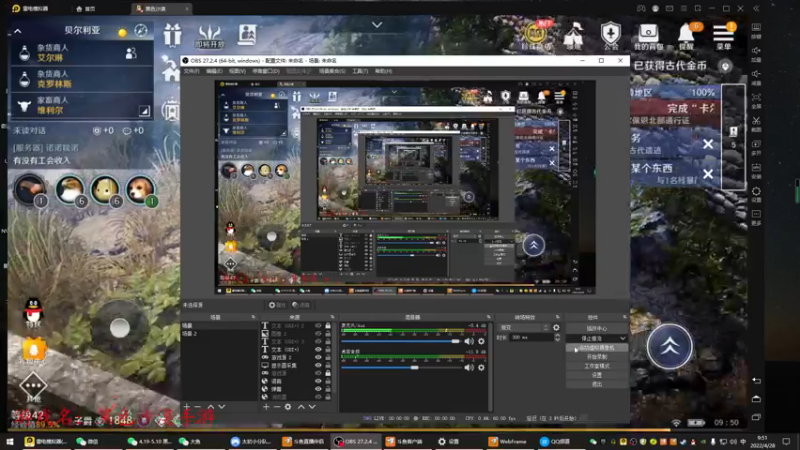The width and height of the screenshot is (800, 450).
Task: Toggle visibility of 弹幕 source
Action: (x=318, y=389)
